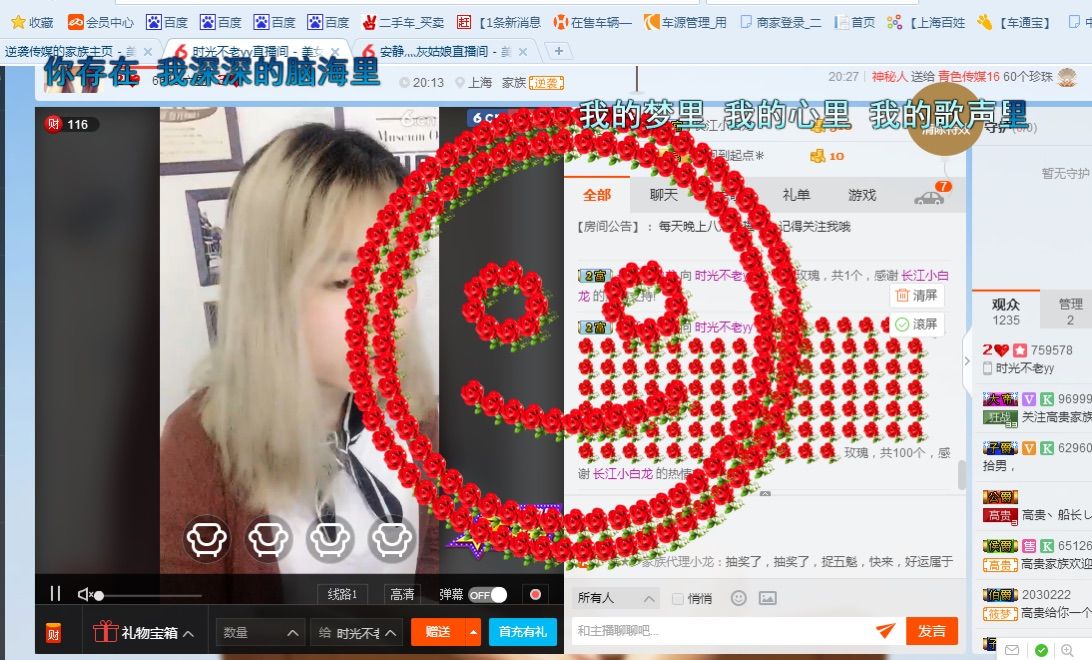Open the gift recipient 时光不老 dropdown
Screen dimensions: 1092x660
coord(357,632)
